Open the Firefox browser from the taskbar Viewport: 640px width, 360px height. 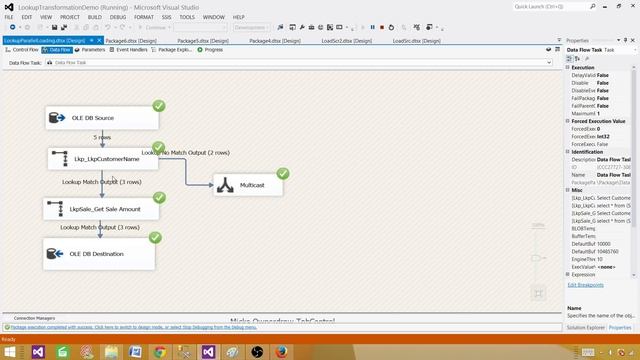[281, 352]
